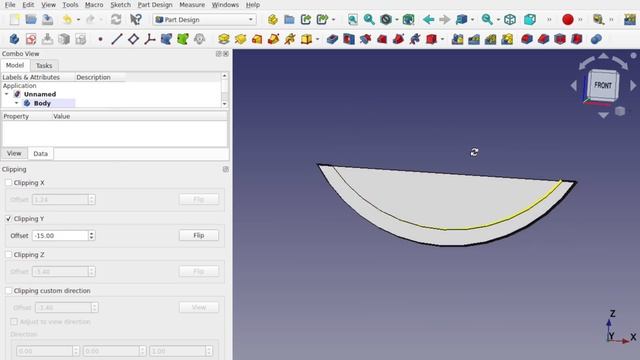The width and height of the screenshot is (640, 360).
Task: Collapse the Unnamed document tree node
Action: [7, 94]
